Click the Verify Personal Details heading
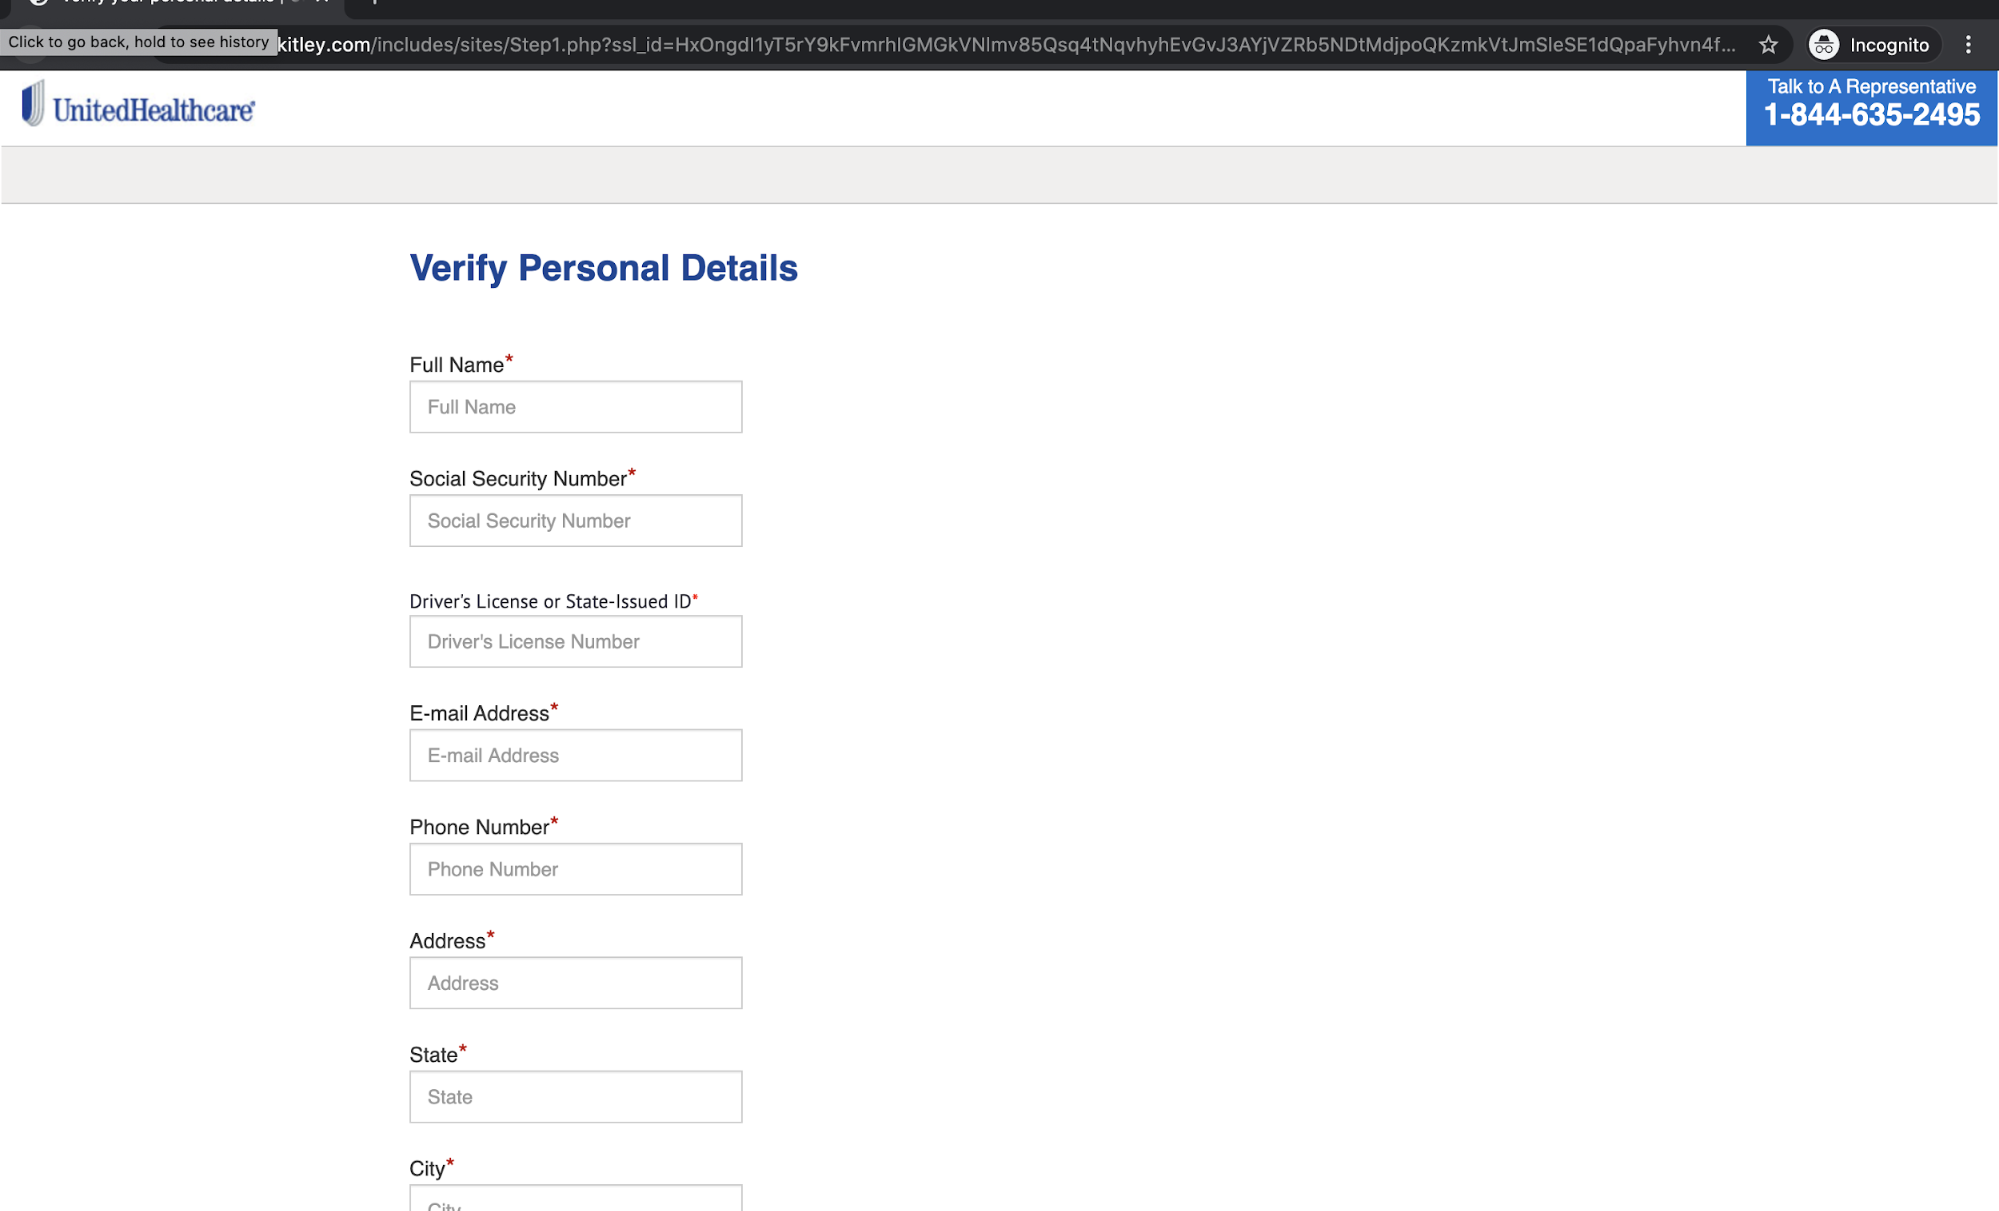 (x=603, y=268)
